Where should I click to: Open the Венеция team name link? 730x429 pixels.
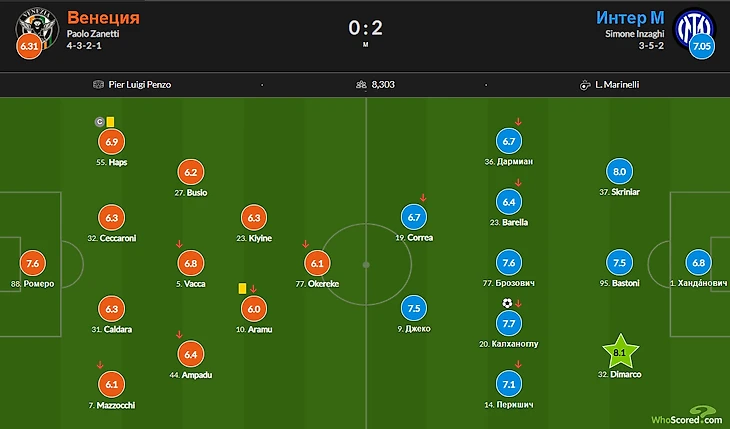click(103, 18)
